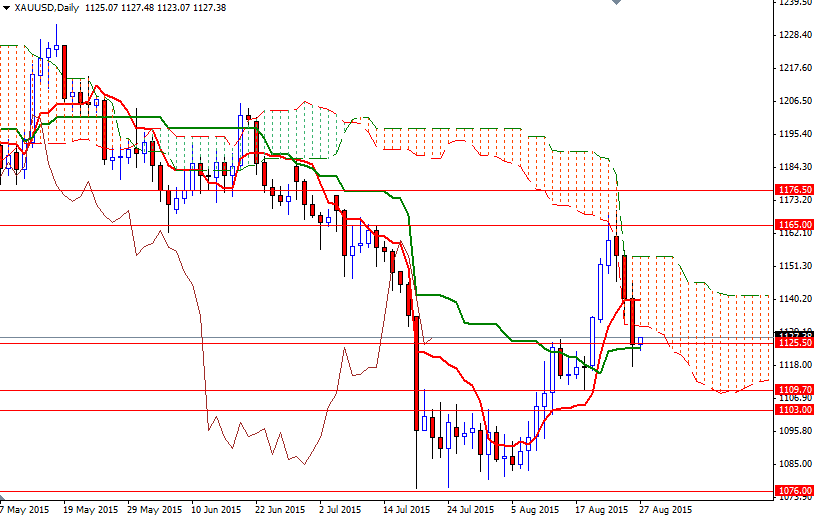Viewport: 814px width, 516px height.
Task: Click the high price value 1127.48
Action: pos(137,8)
